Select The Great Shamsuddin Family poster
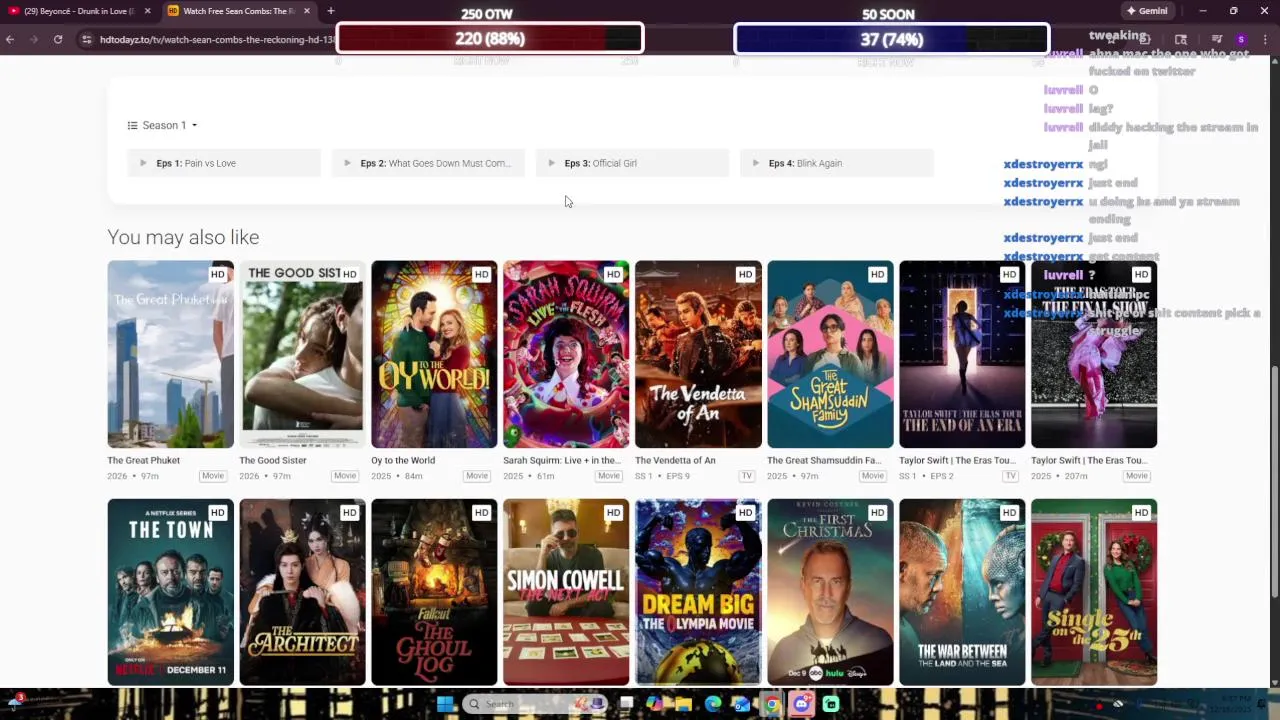1280x720 pixels. pos(830,354)
